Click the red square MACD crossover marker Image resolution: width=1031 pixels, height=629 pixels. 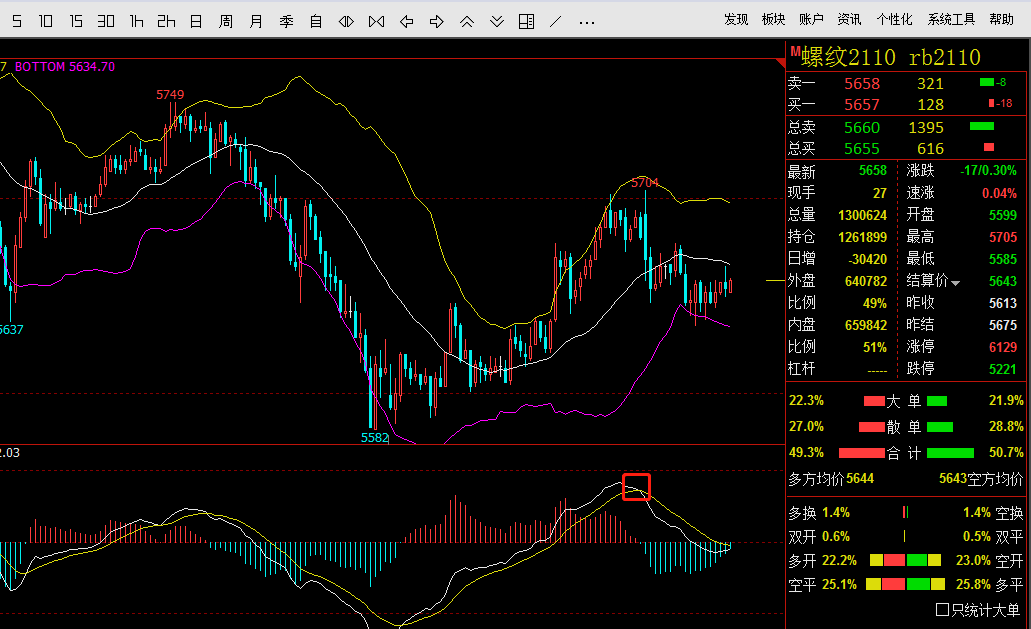pyautogui.click(x=636, y=487)
